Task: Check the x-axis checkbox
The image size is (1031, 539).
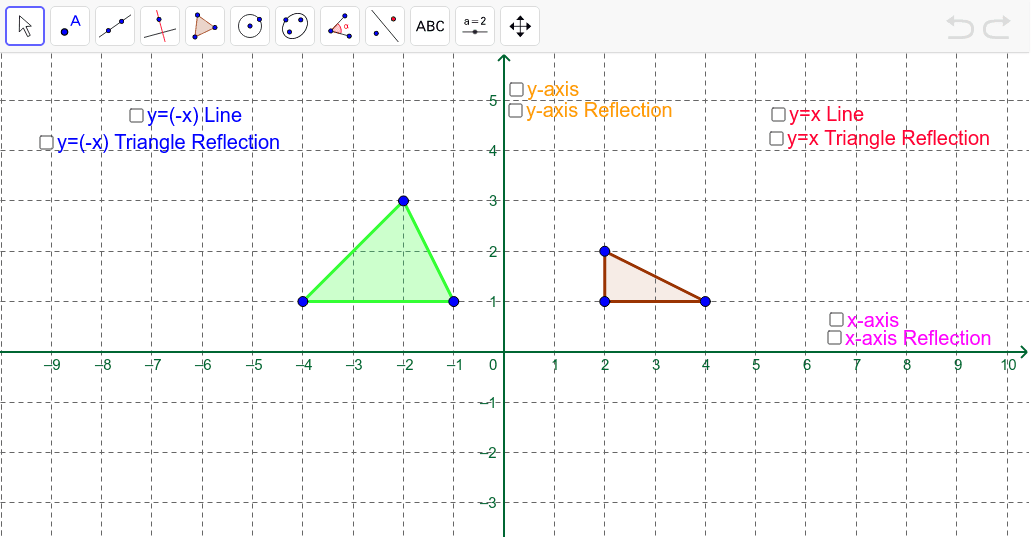Action: point(836,319)
